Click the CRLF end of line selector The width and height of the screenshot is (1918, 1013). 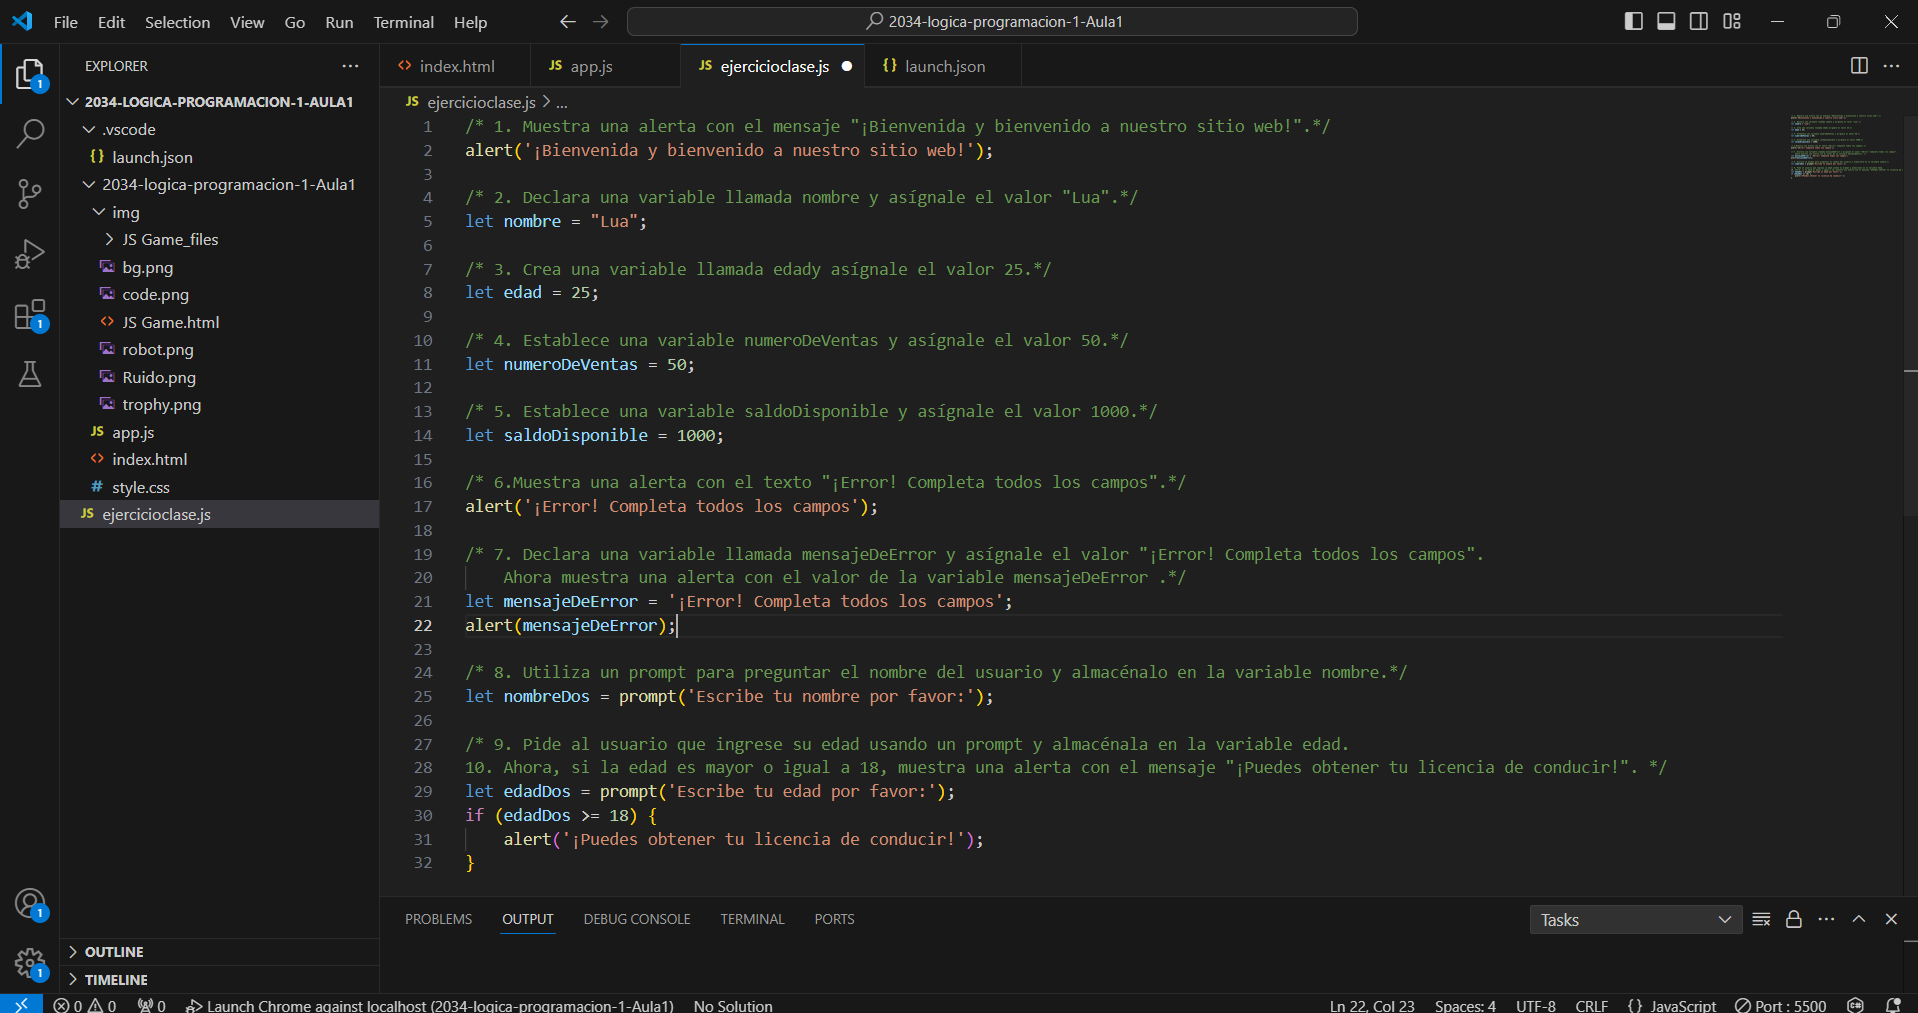(1592, 1005)
